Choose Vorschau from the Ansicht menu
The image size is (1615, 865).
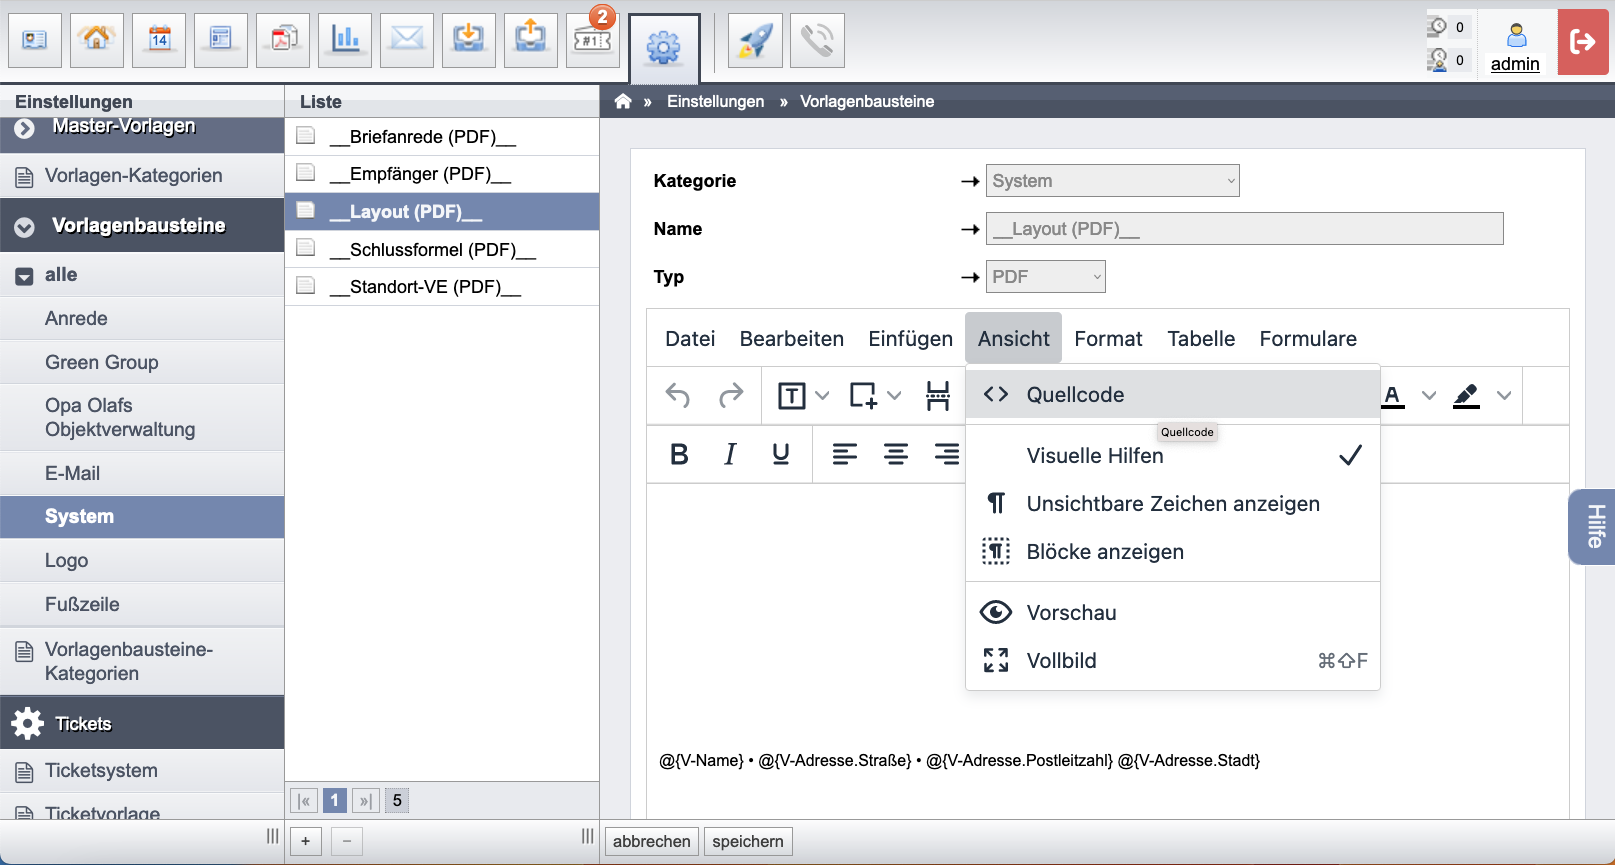tap(1173, 613)
